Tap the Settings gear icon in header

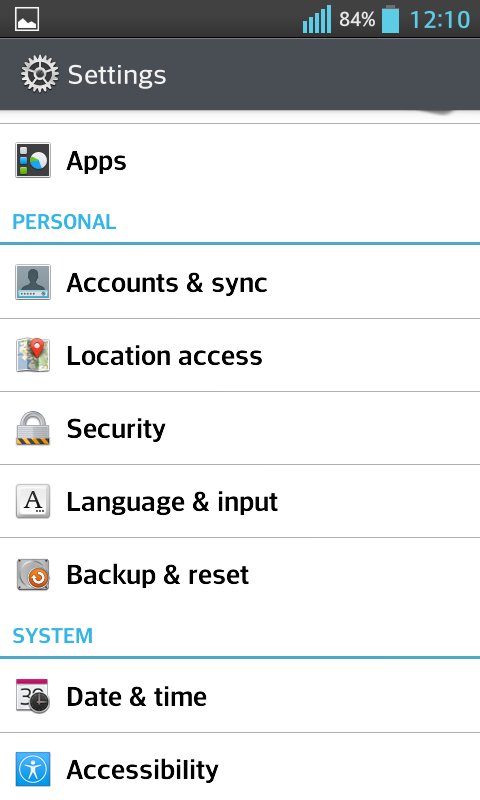point(39,74)
